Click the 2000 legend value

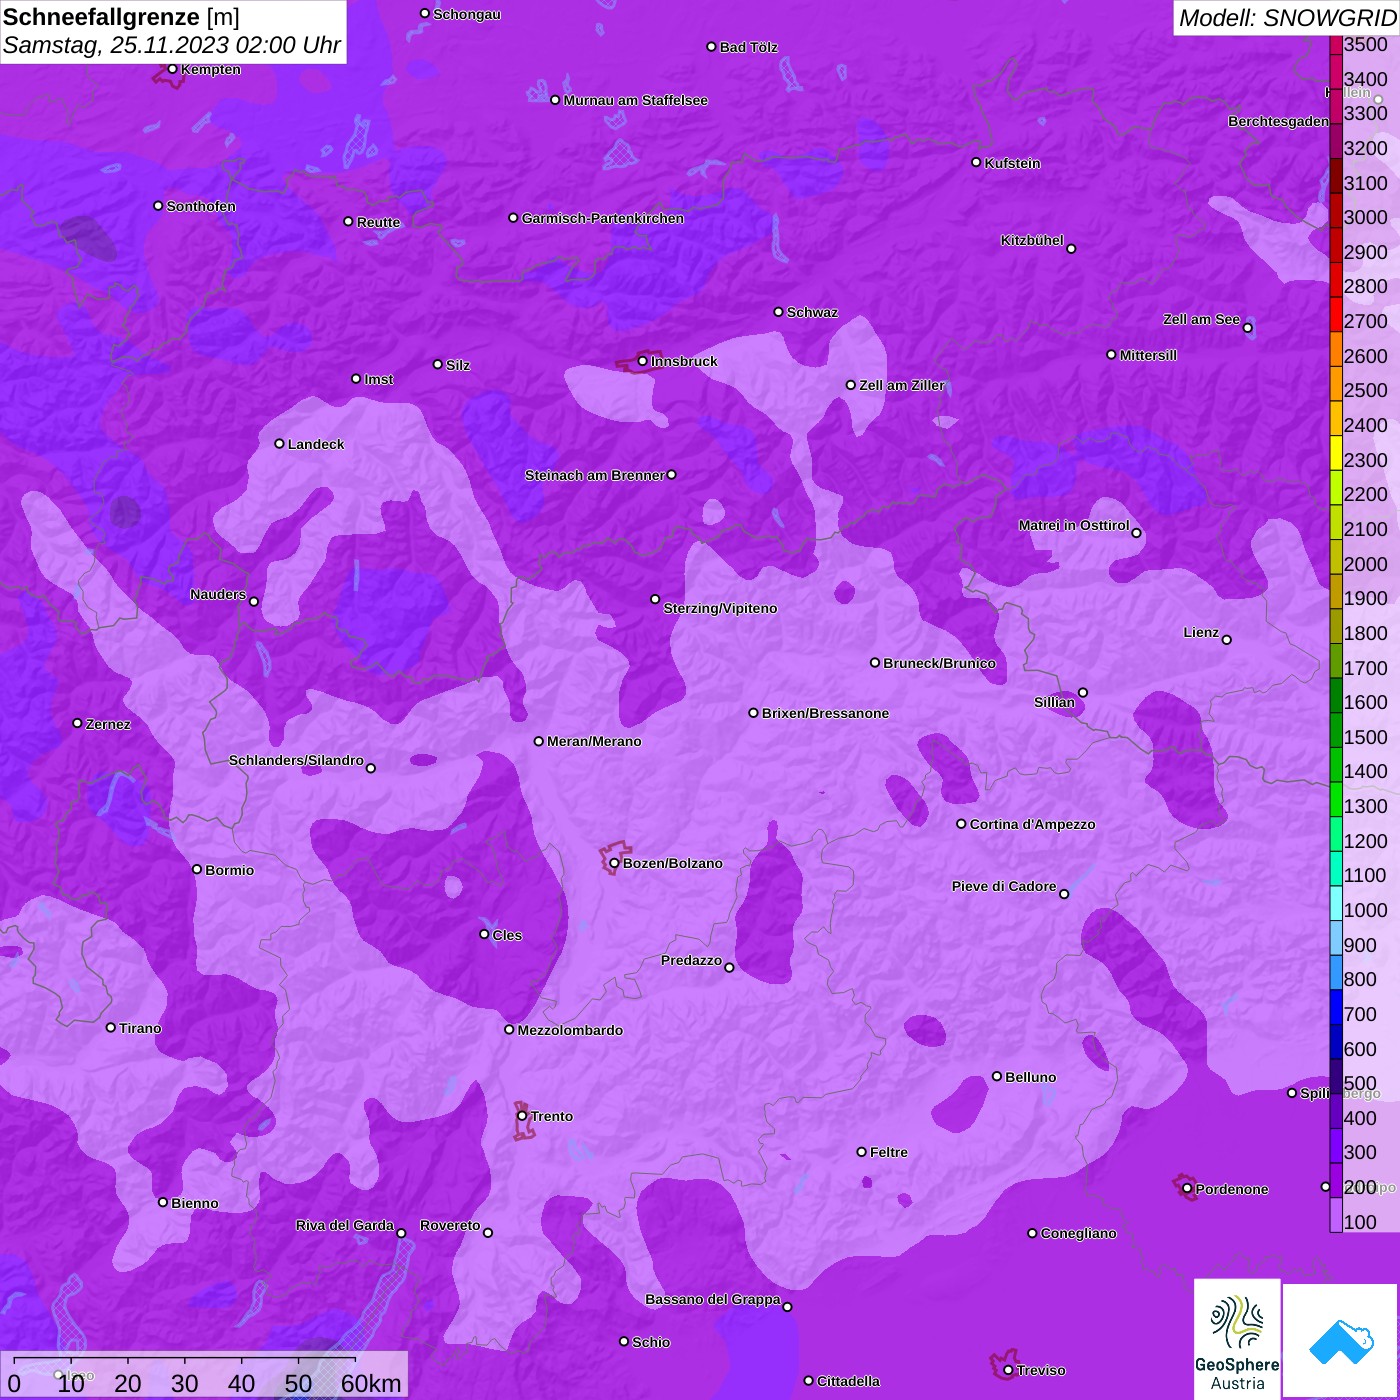tap(1366, 564)
